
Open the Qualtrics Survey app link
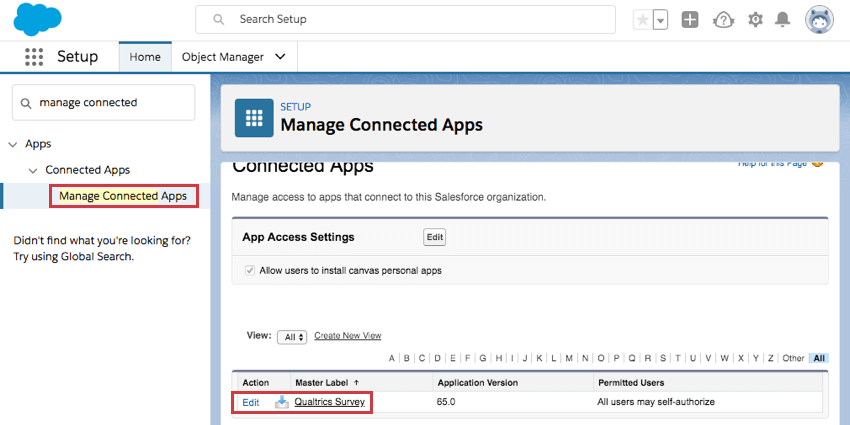point(330,402)
